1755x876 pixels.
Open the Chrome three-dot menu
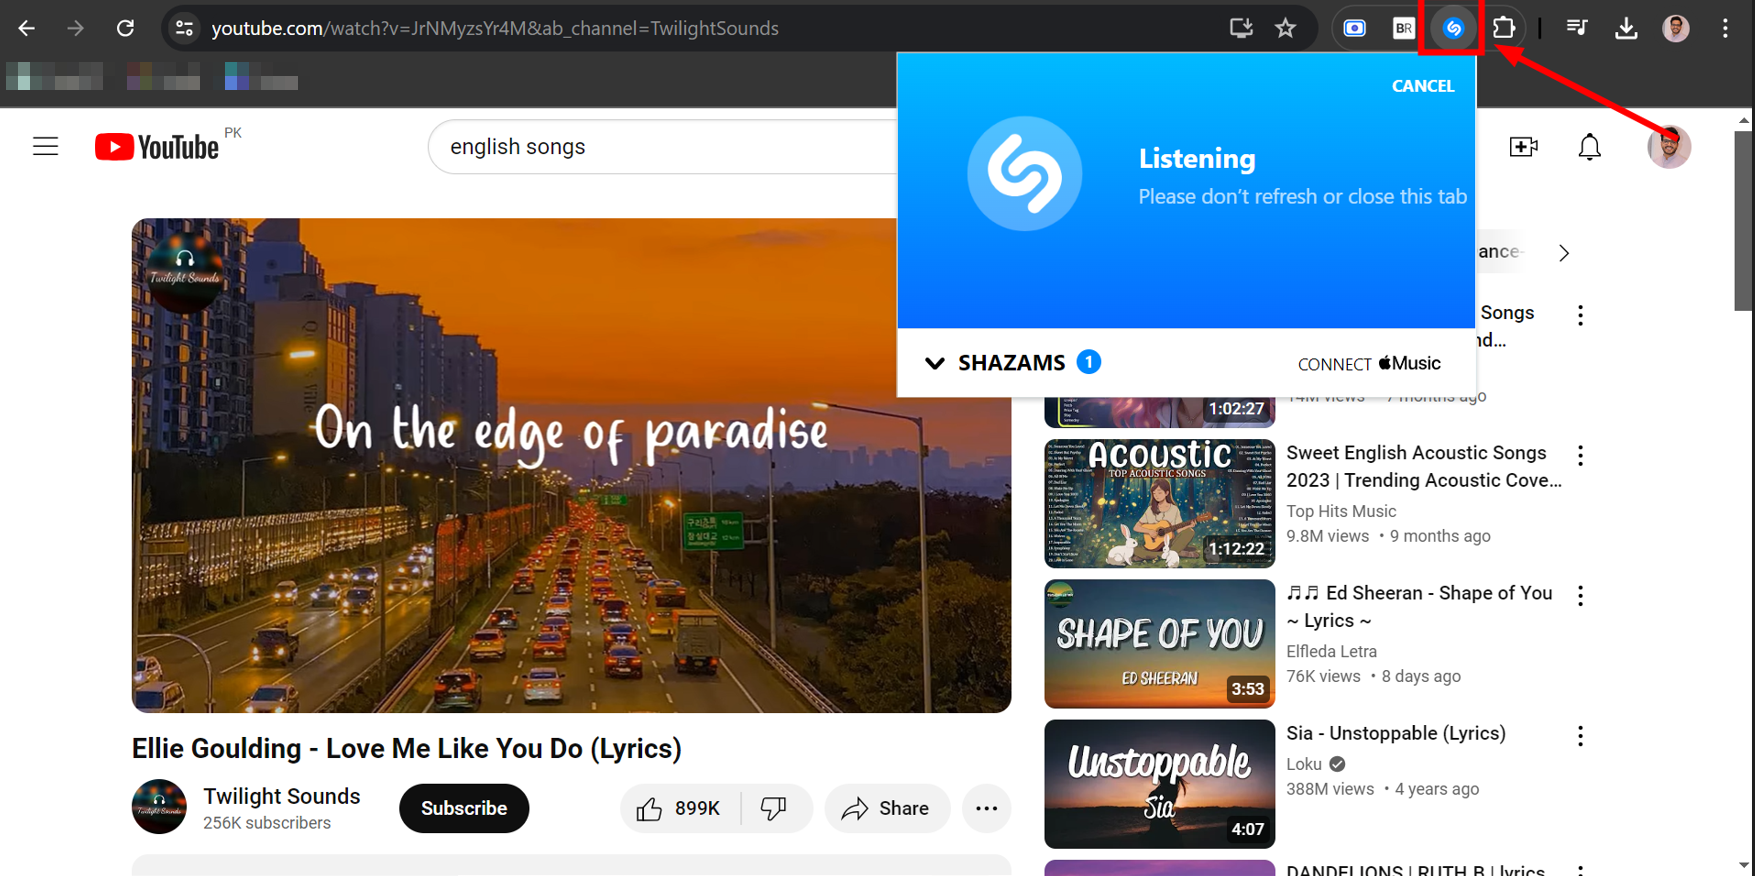(1725, 28)
